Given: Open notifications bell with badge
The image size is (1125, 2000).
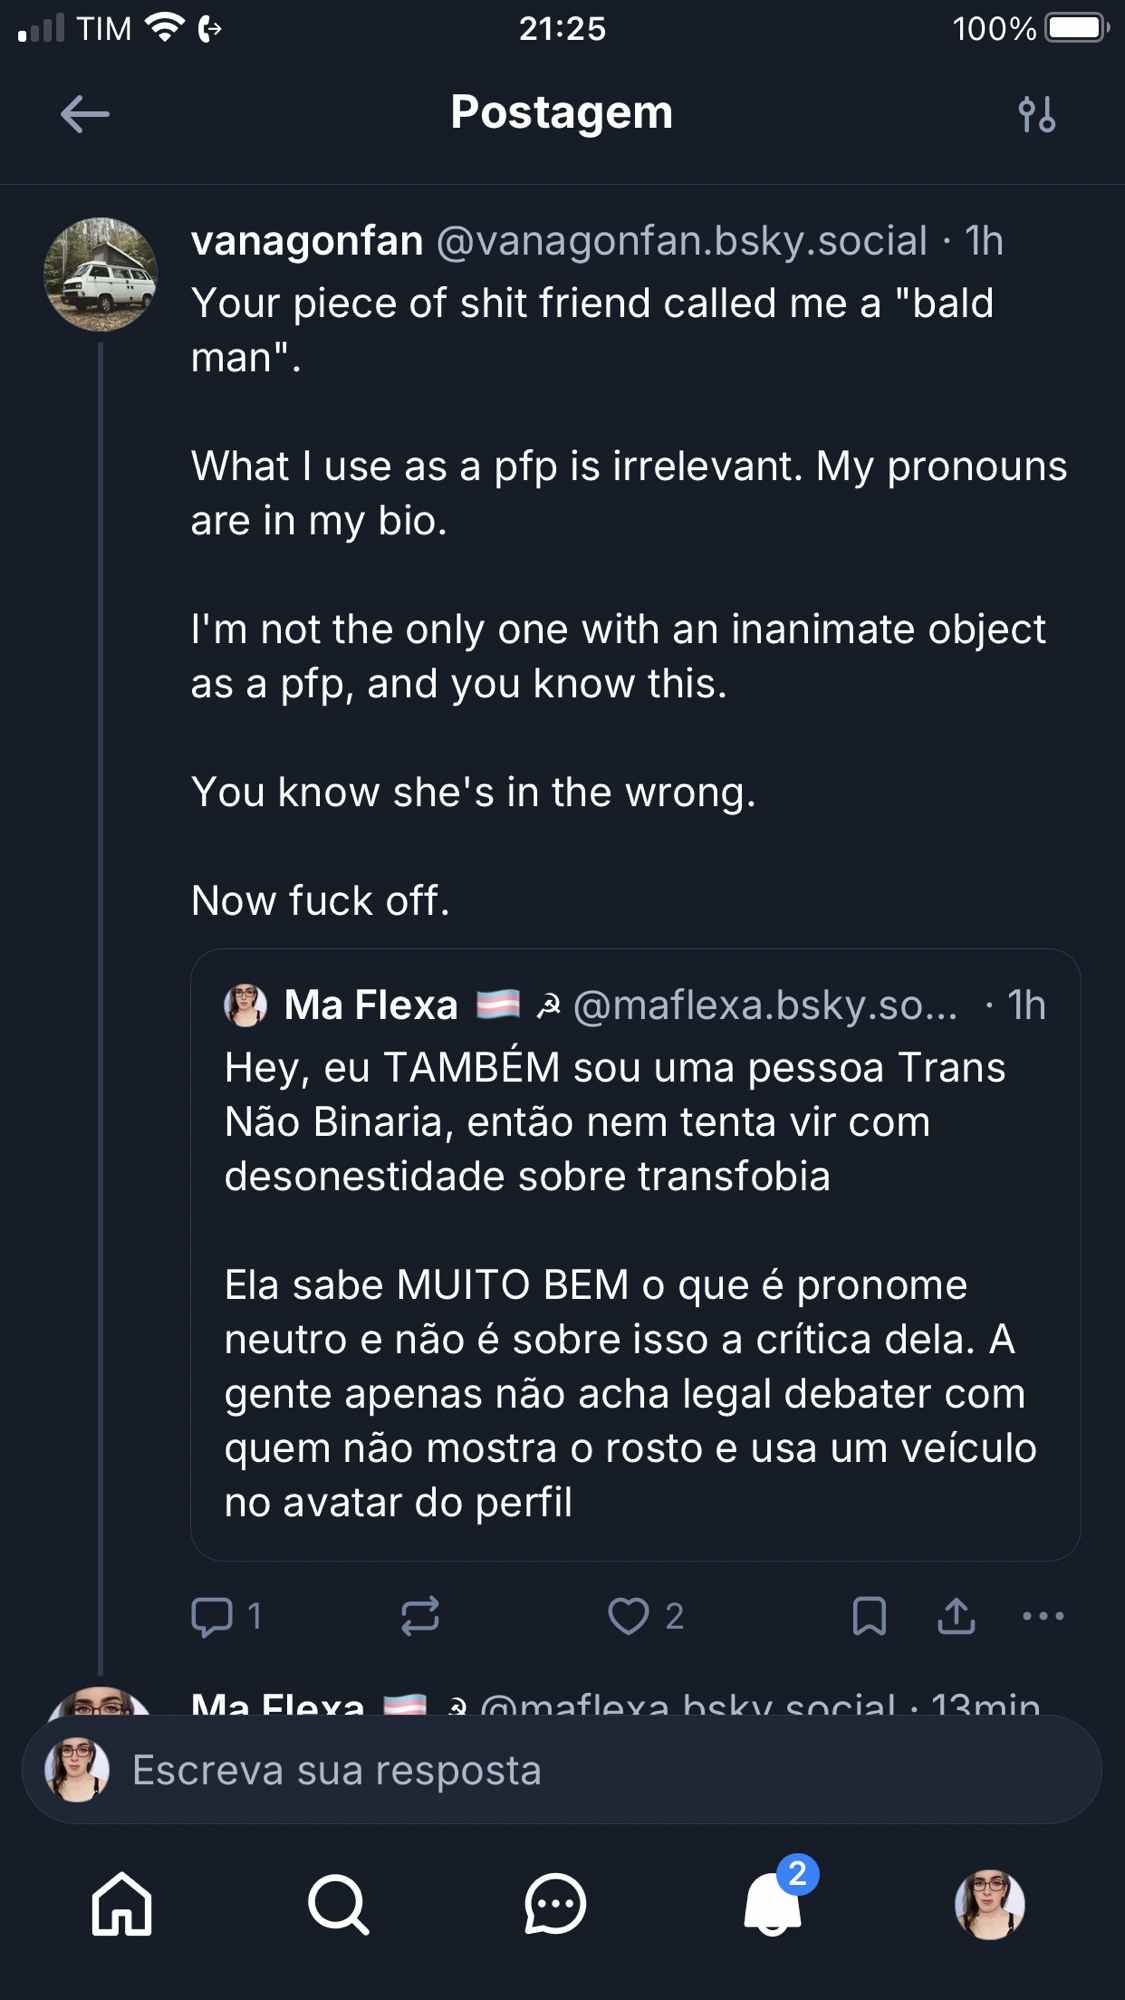Looking at the screenshot, I should coord(773,1902).
